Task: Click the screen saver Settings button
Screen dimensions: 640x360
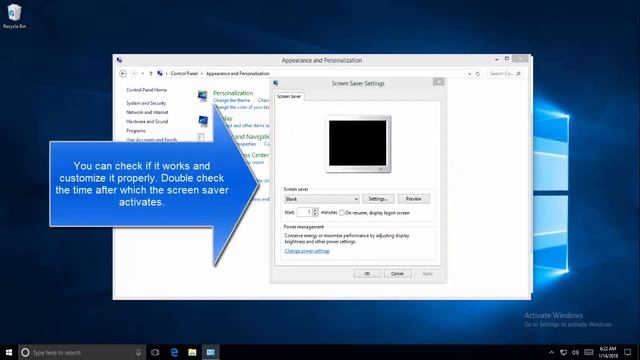Action: [x=378, y=199]
